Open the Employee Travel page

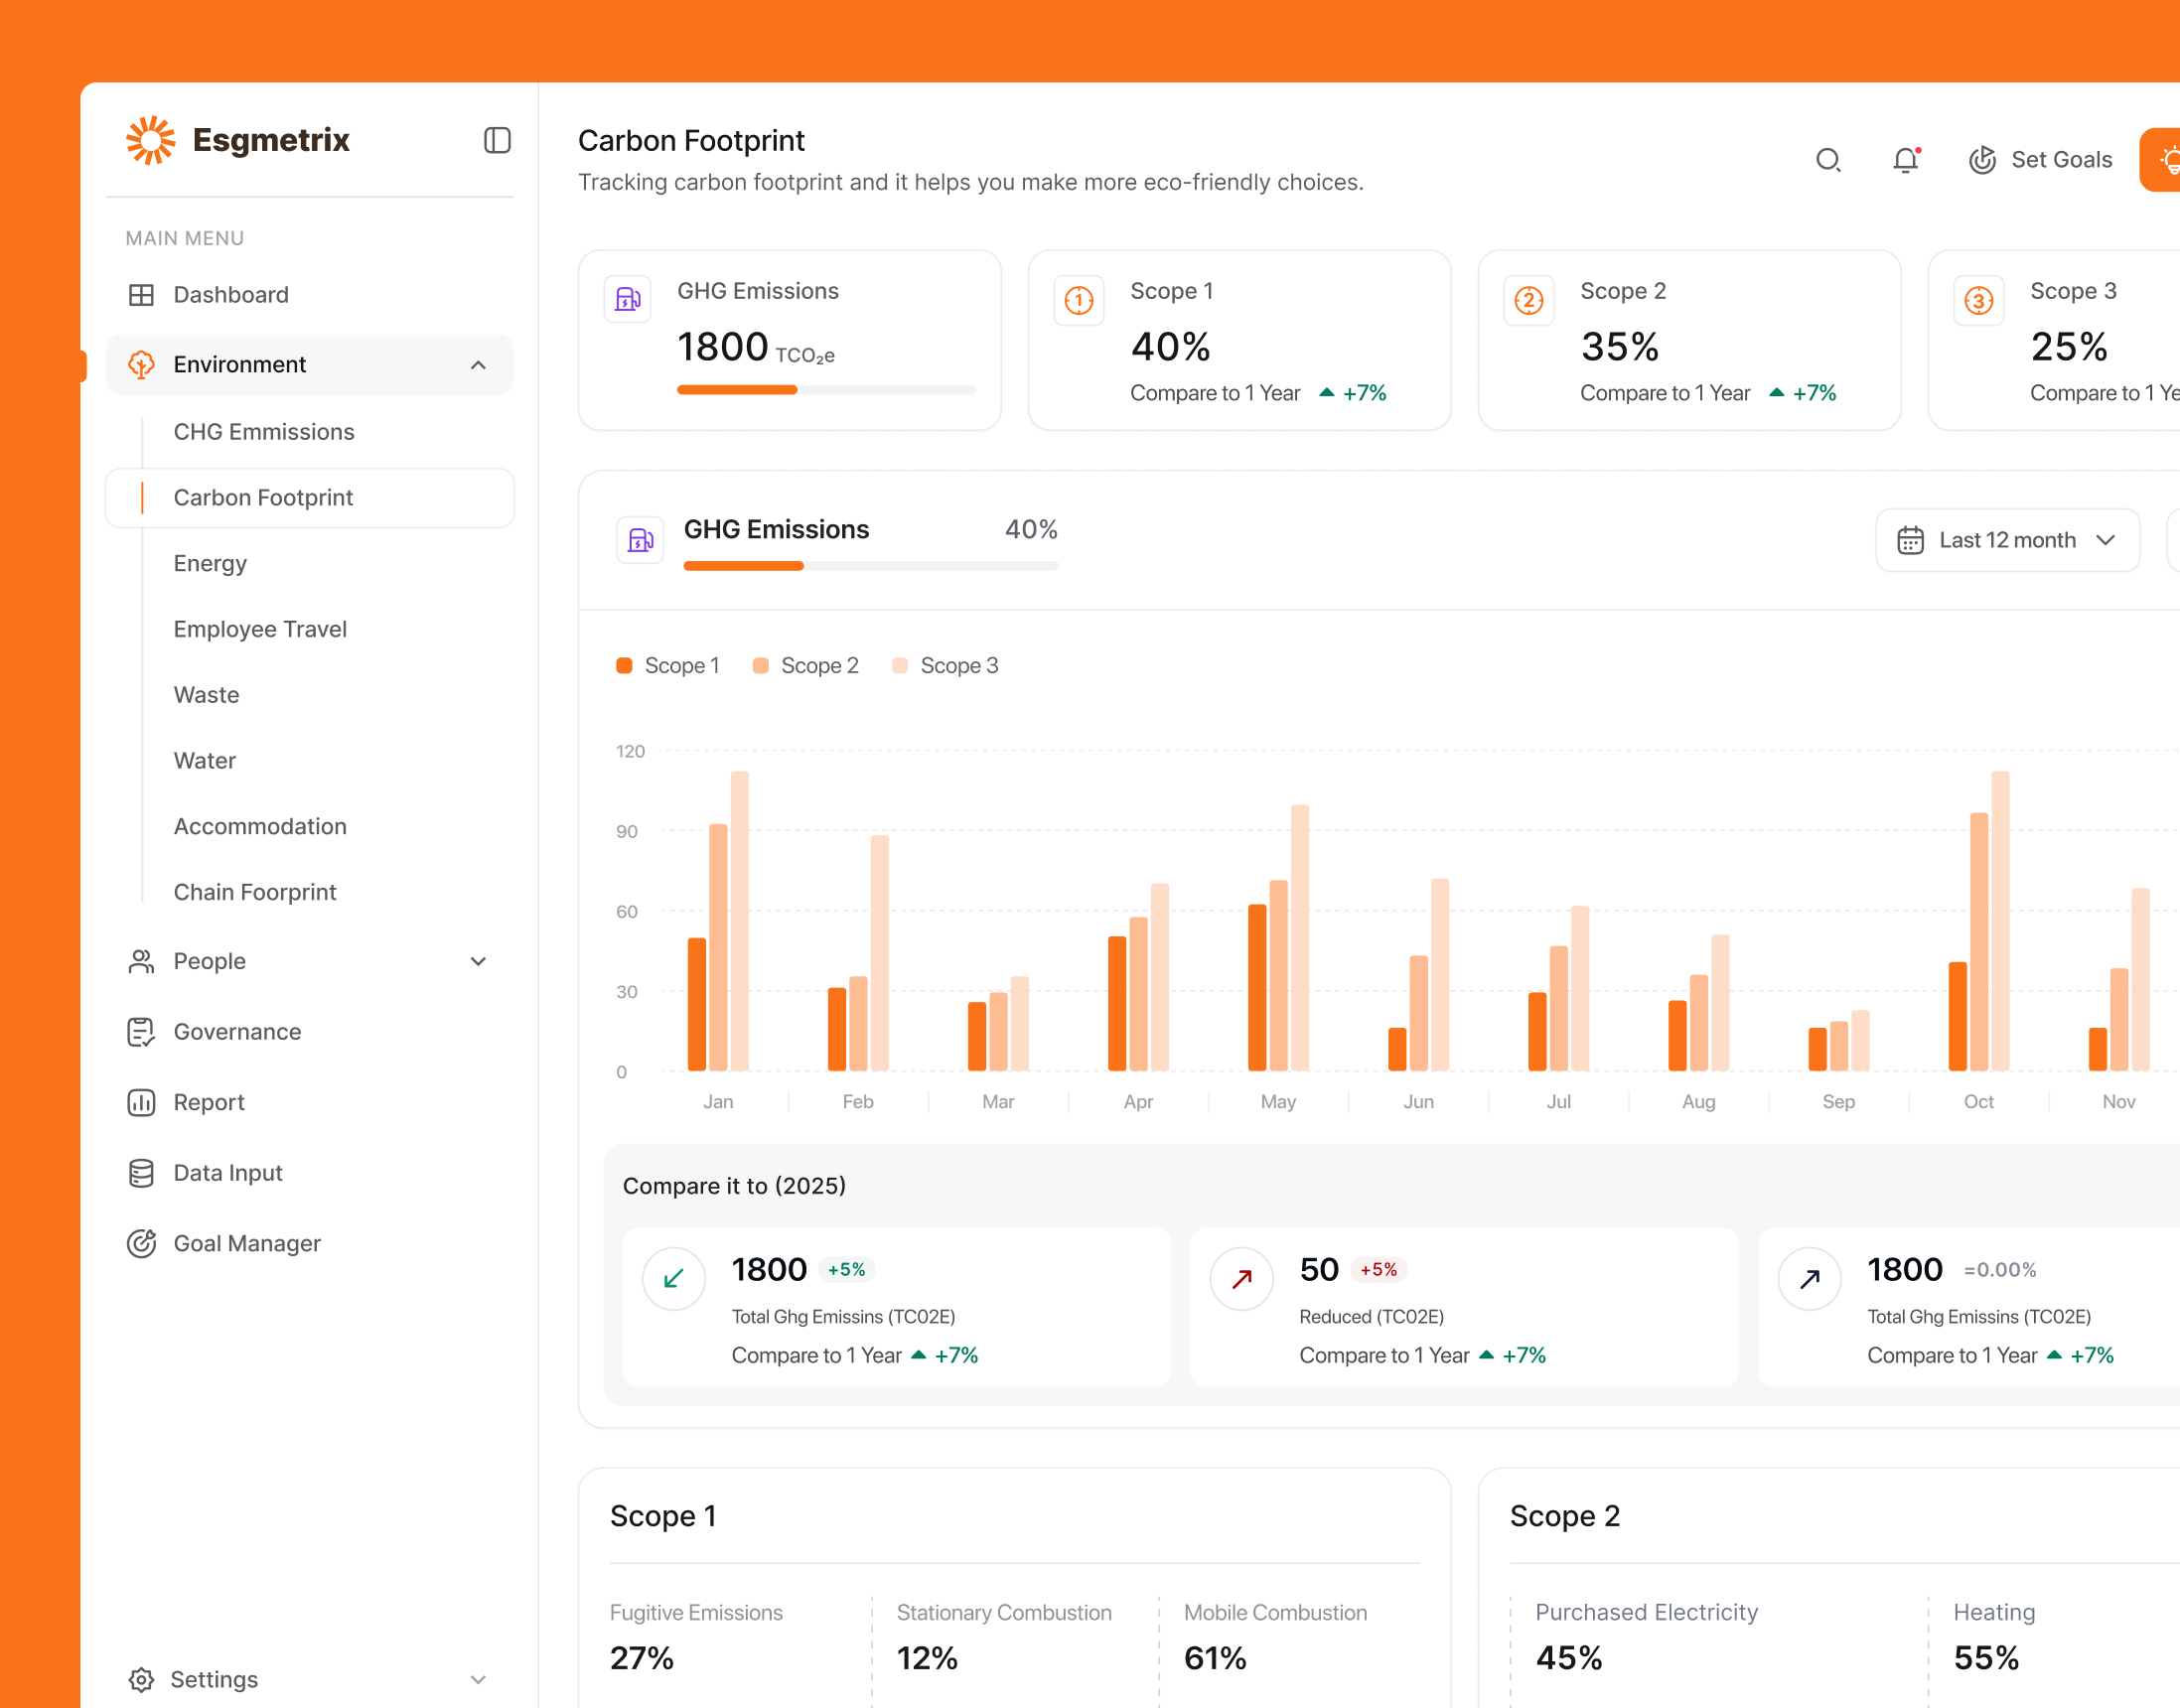coord(259,629)
